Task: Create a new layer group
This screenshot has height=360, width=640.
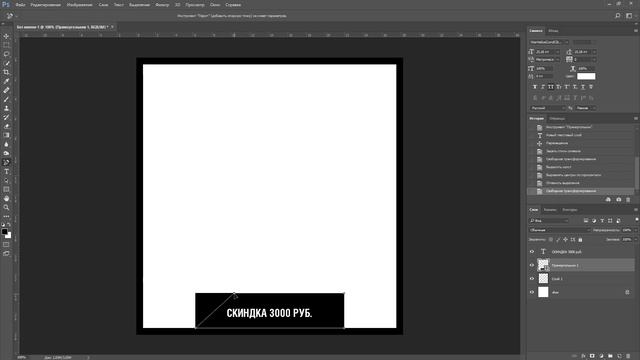Action: coord(610,356)
